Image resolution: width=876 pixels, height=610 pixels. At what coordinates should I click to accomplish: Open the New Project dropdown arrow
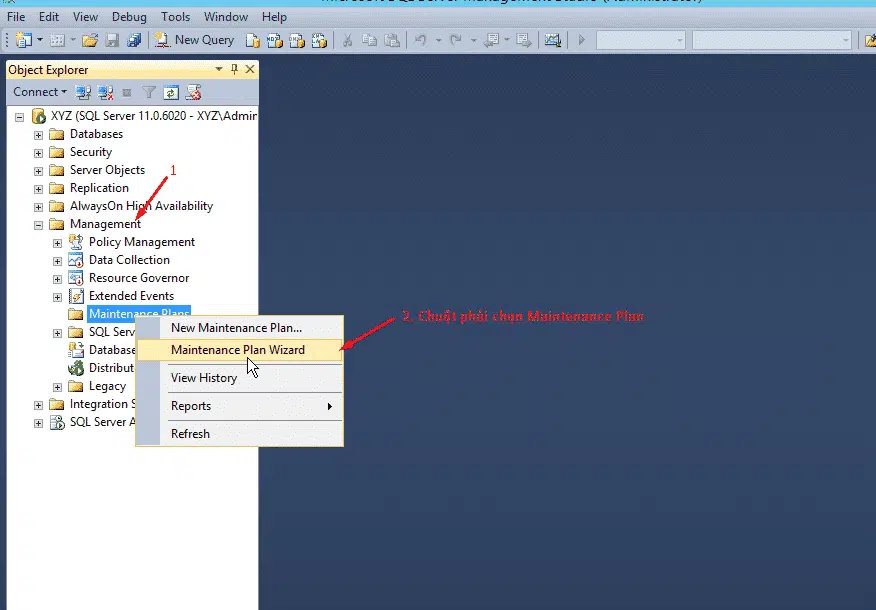pos(40,40)
